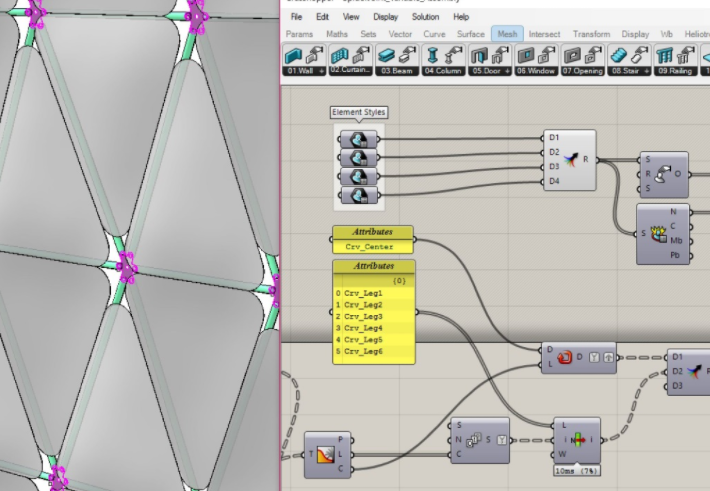710x491 pixels.
Task: Open the View menu
Action: [351, 17]
